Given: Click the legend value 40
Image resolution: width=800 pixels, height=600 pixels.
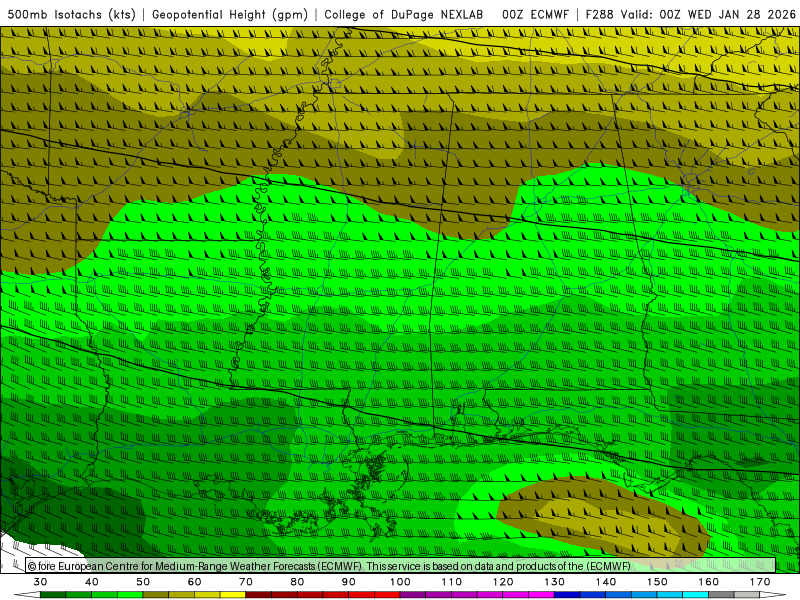Looking at the screenshot, I should (x=92, y=582).
